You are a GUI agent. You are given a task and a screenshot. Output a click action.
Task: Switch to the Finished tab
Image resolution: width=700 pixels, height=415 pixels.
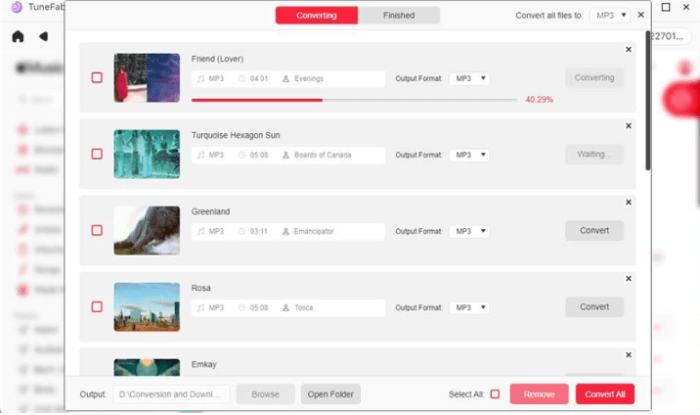(399, 15)
